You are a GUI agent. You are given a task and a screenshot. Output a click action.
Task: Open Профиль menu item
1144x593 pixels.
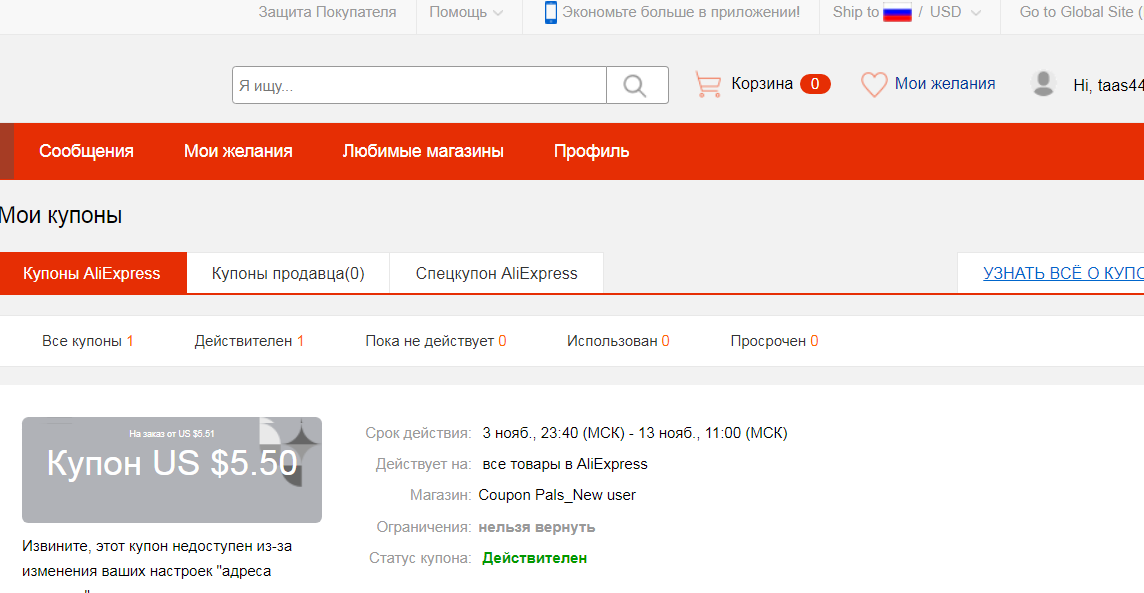[x=591, y=151]
